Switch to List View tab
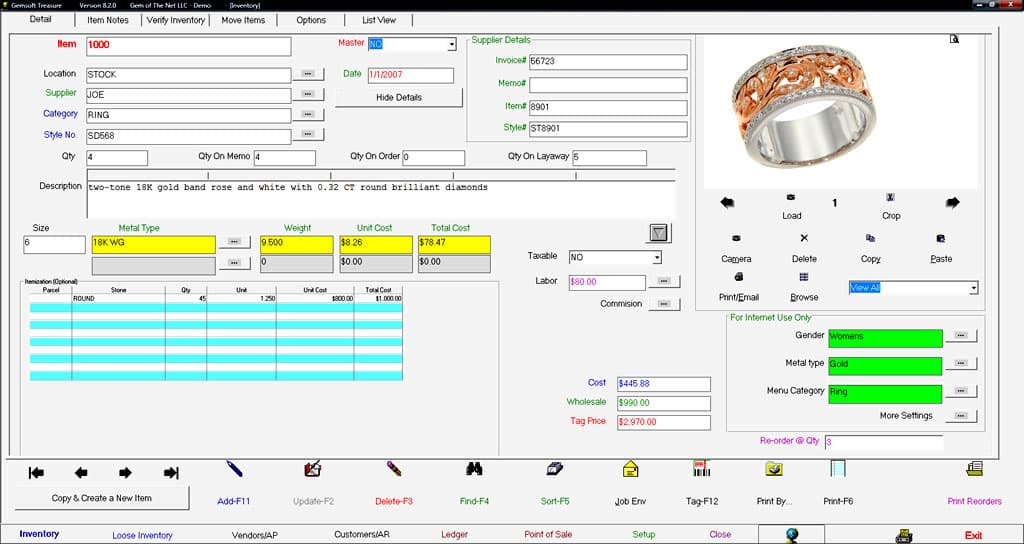Screen dimensions: 1024x544 coord(379,20)
